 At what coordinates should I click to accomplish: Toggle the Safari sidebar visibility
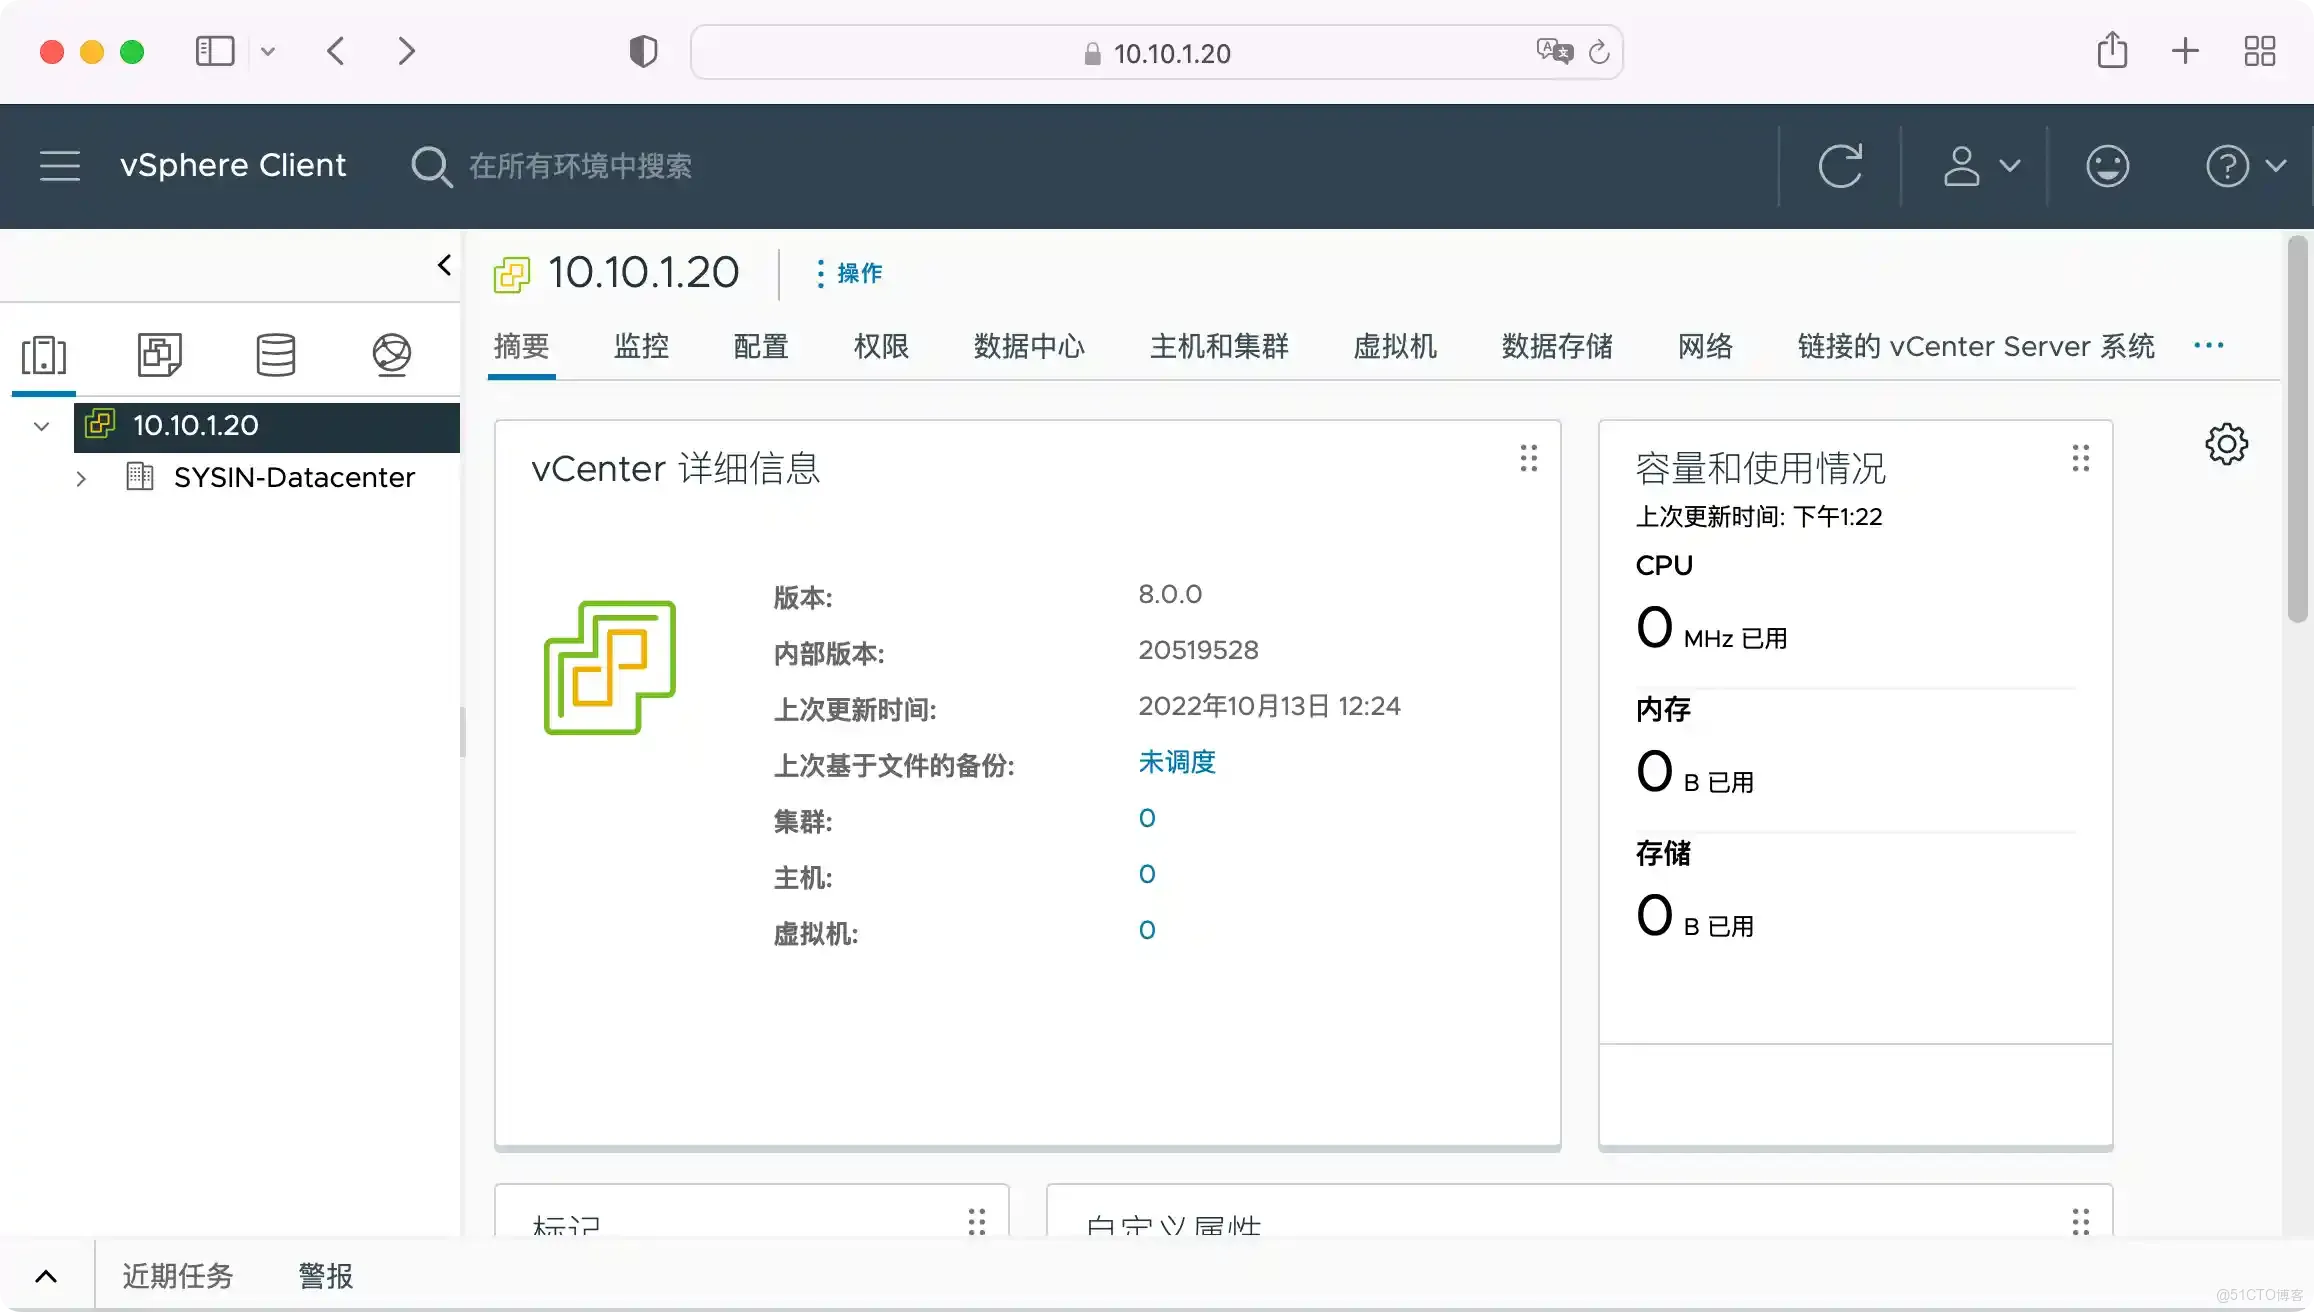214,51
